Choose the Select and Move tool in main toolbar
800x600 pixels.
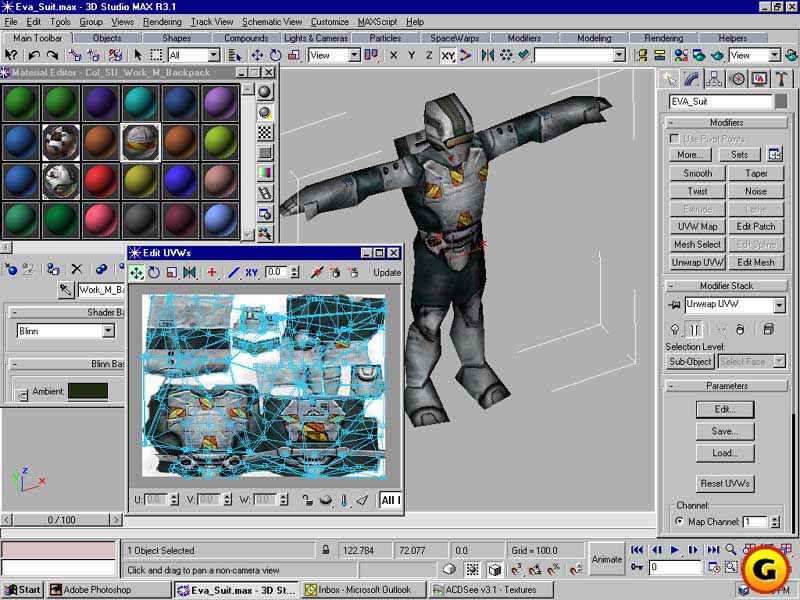(x=257, y=55)
